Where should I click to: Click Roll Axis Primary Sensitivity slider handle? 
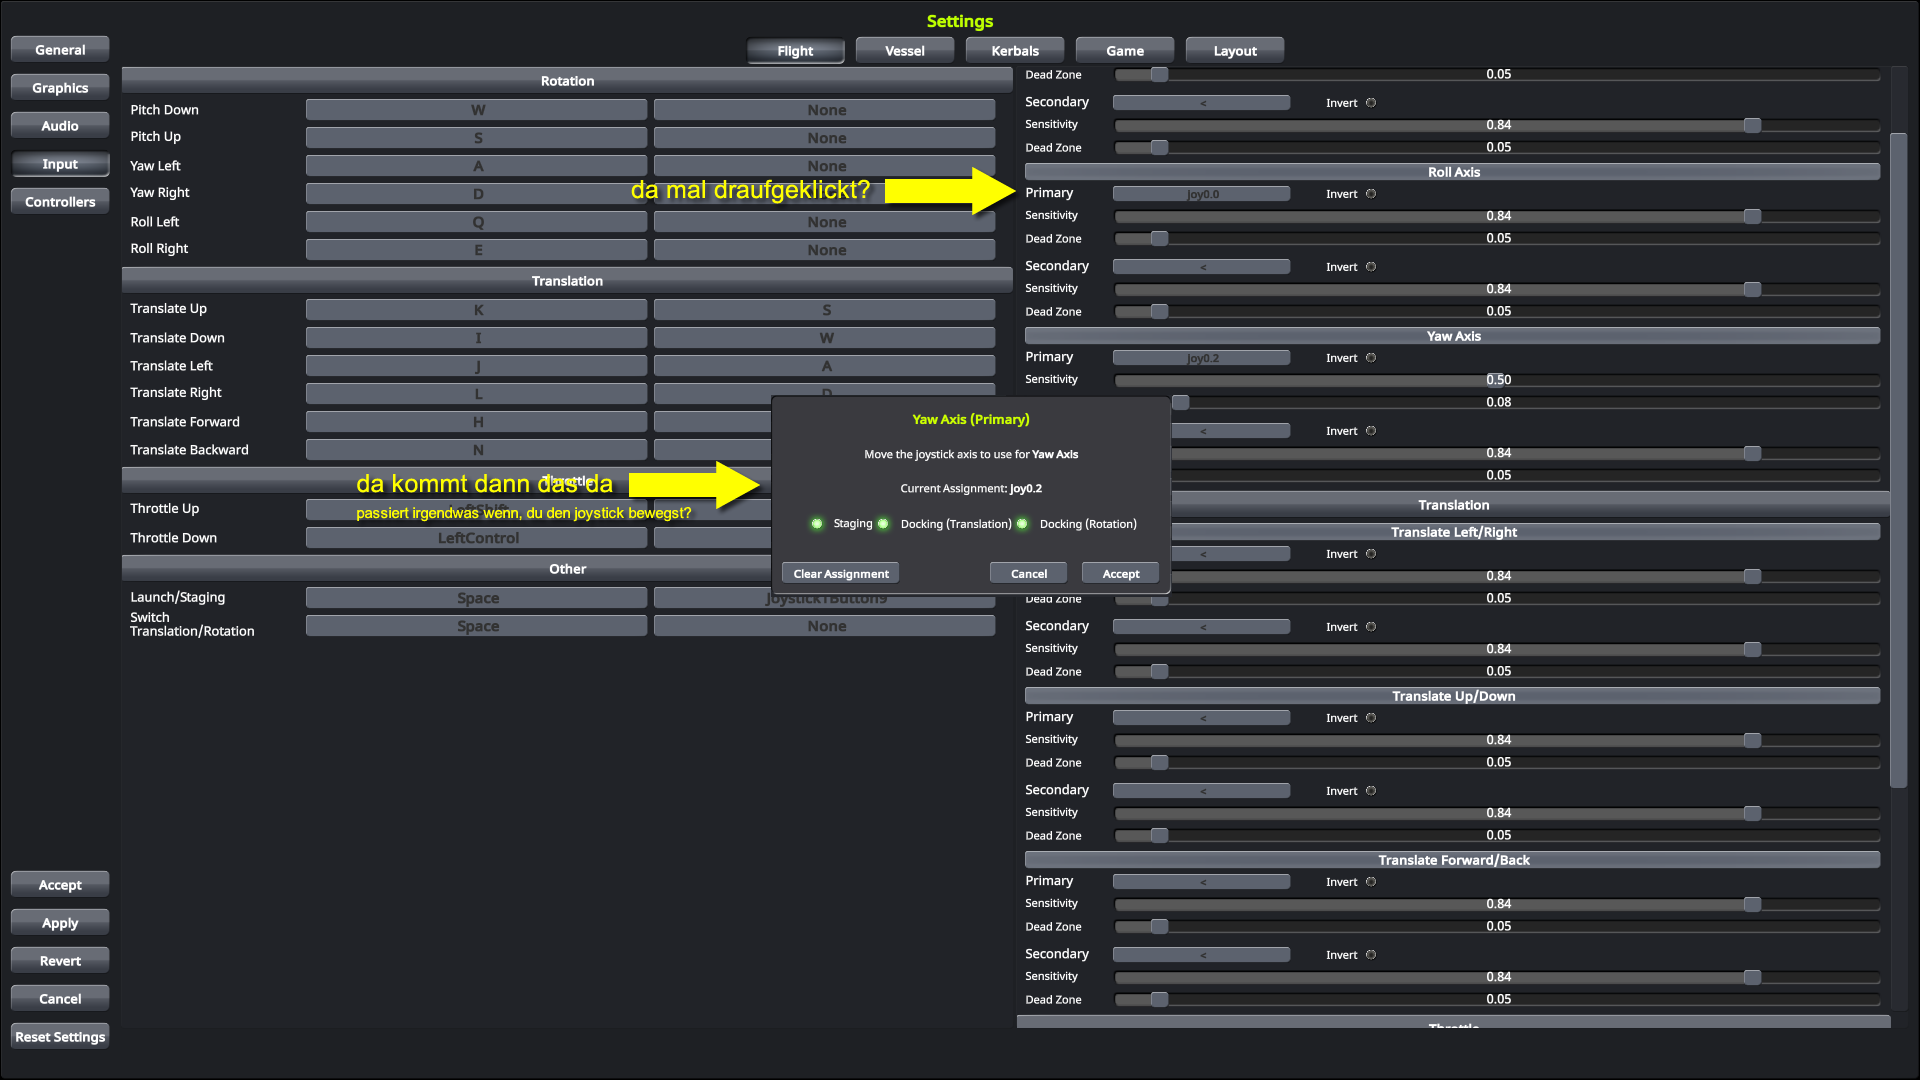click(1752, 216)
